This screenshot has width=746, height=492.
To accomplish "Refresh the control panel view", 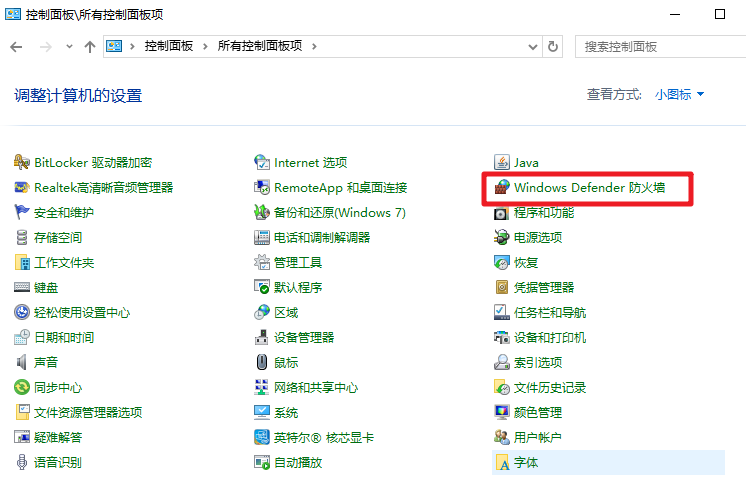I will [552, 47].
